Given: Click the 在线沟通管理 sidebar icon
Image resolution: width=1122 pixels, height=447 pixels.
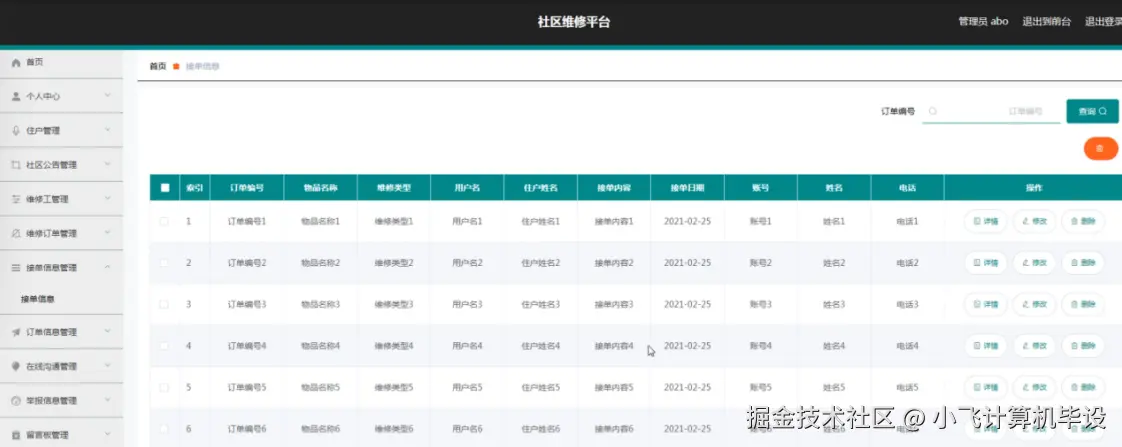Looking at the screenshot, I should point(16,366).
